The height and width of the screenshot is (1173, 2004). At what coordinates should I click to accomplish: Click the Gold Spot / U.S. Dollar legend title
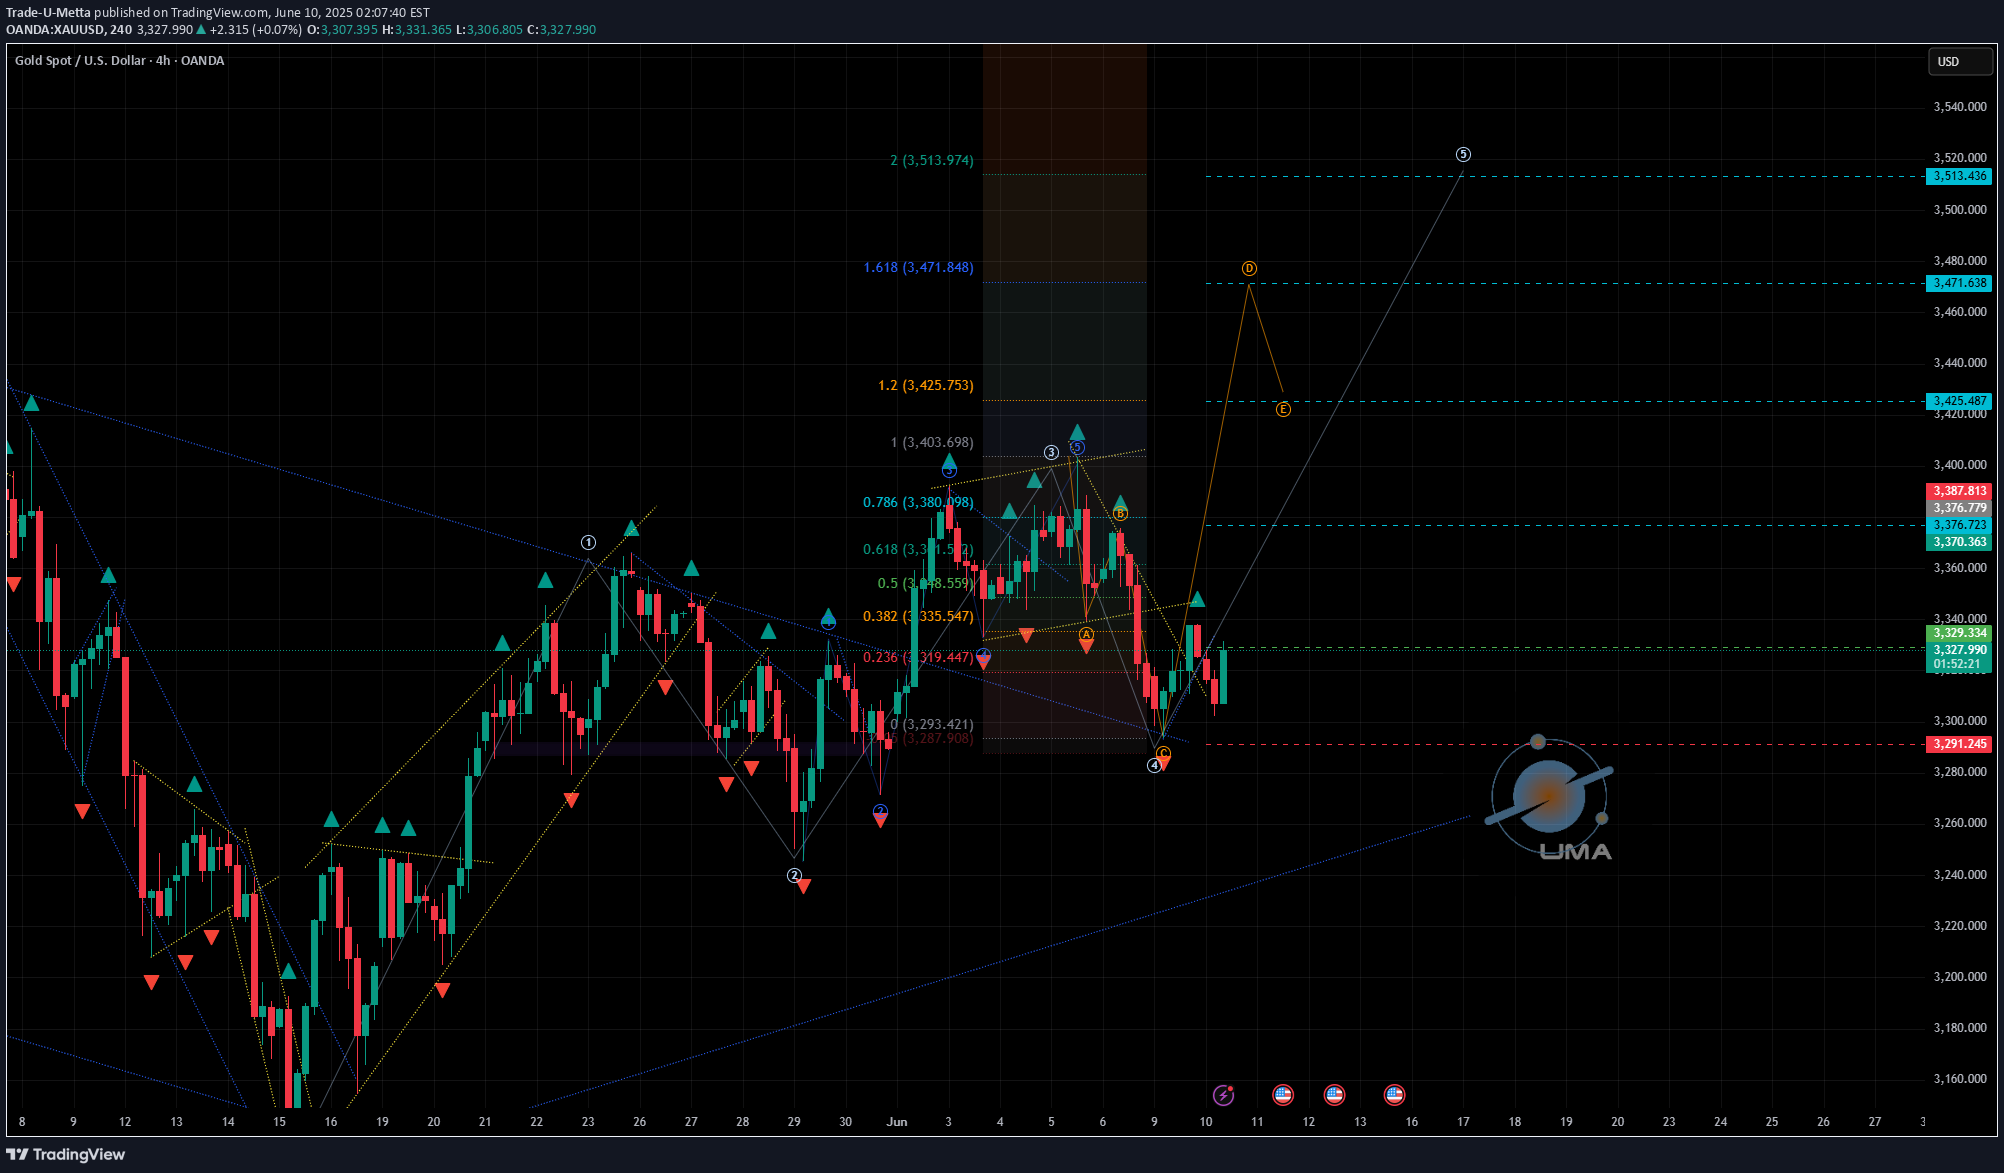coord(119,61)
